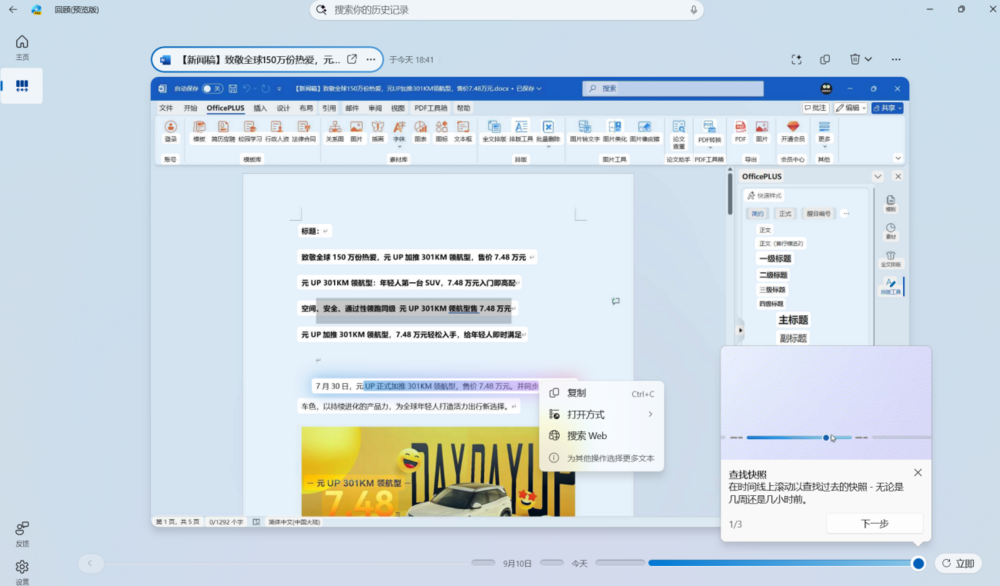Open the 打开方式 submenu arrow
This screenshot has width=1000, height=586.
point(650,414)
